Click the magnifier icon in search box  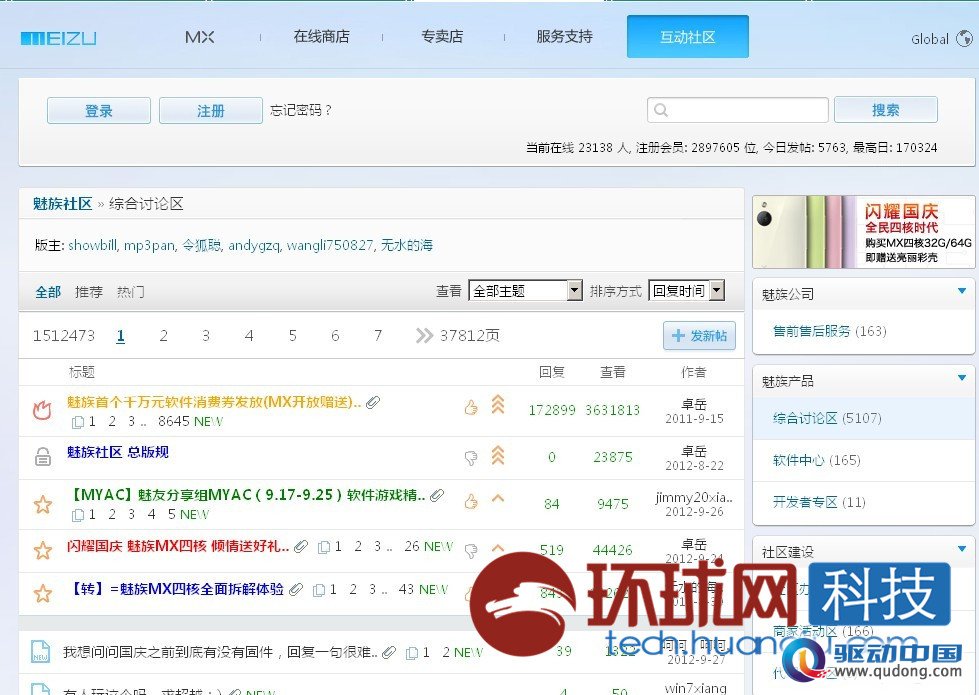tap(661, 111)
